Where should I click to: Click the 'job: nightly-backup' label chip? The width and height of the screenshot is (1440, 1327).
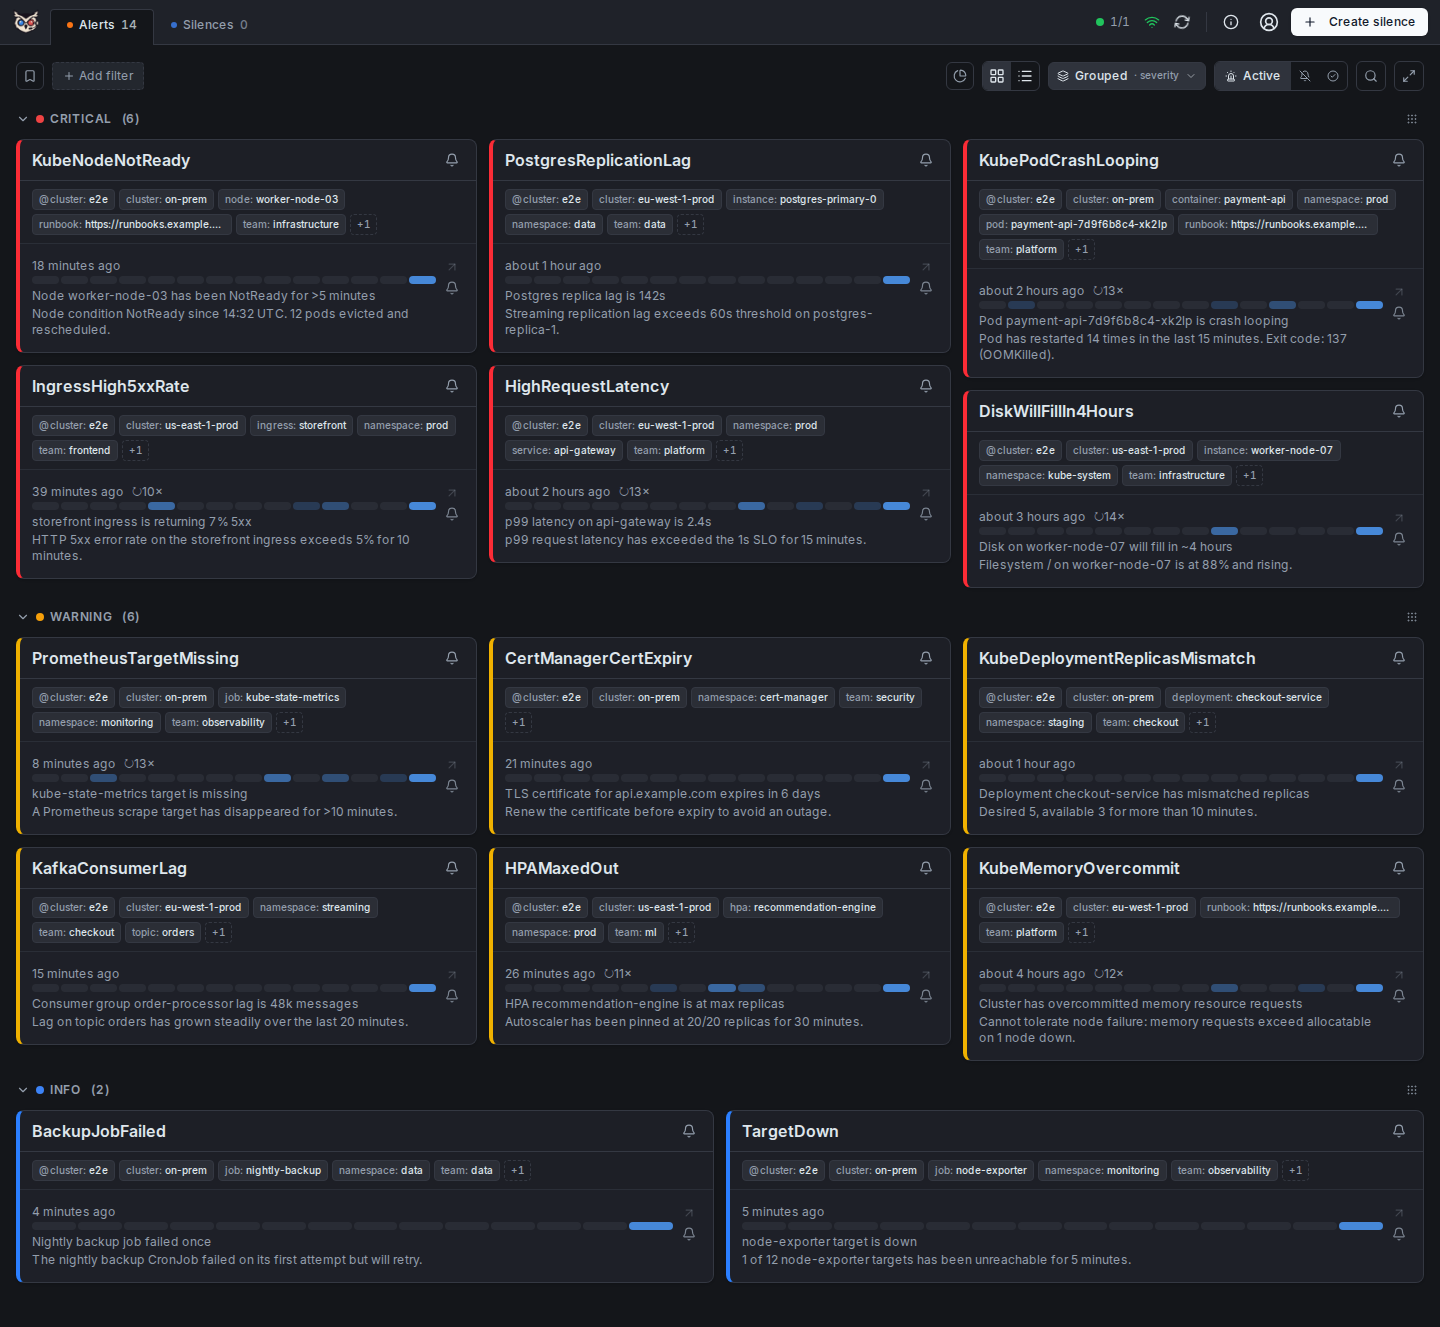click(x=273, y=1171)
